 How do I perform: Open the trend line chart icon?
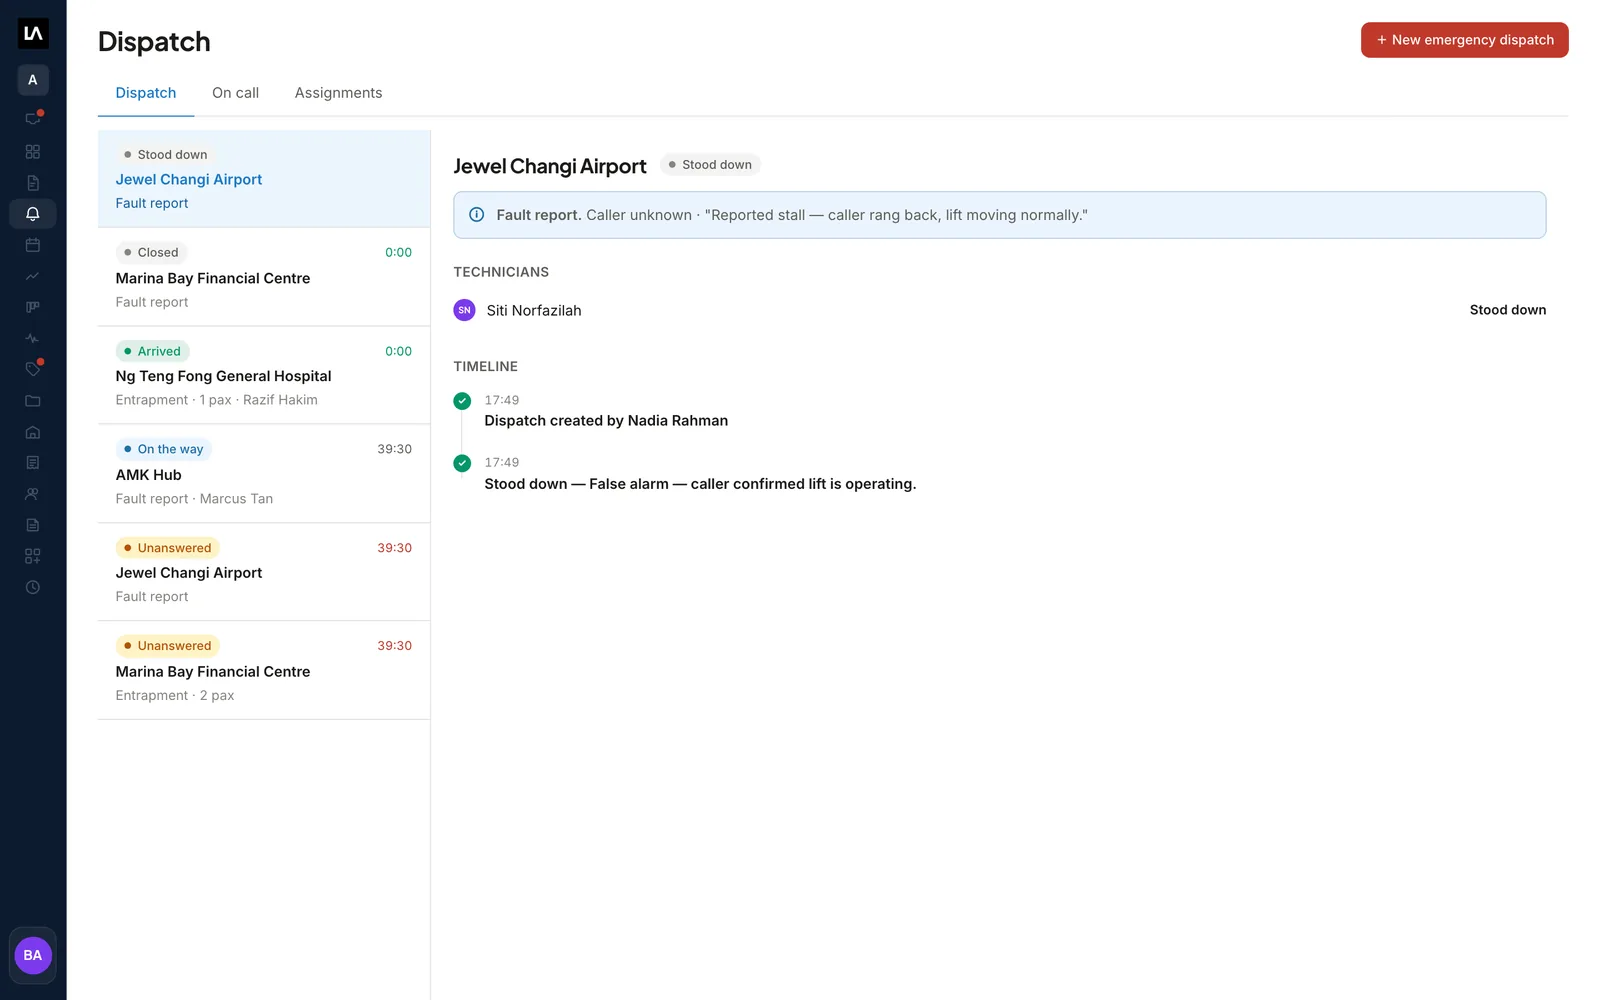(x=33, y=276)
